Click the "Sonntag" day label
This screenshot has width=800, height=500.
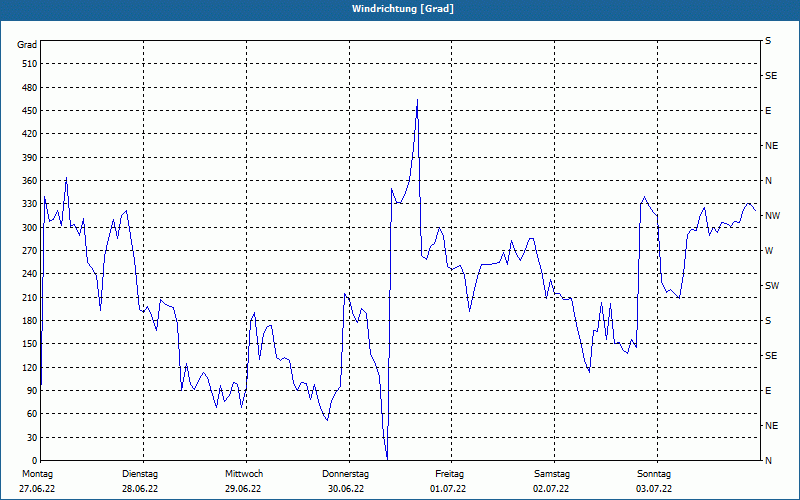pos(654,474)
